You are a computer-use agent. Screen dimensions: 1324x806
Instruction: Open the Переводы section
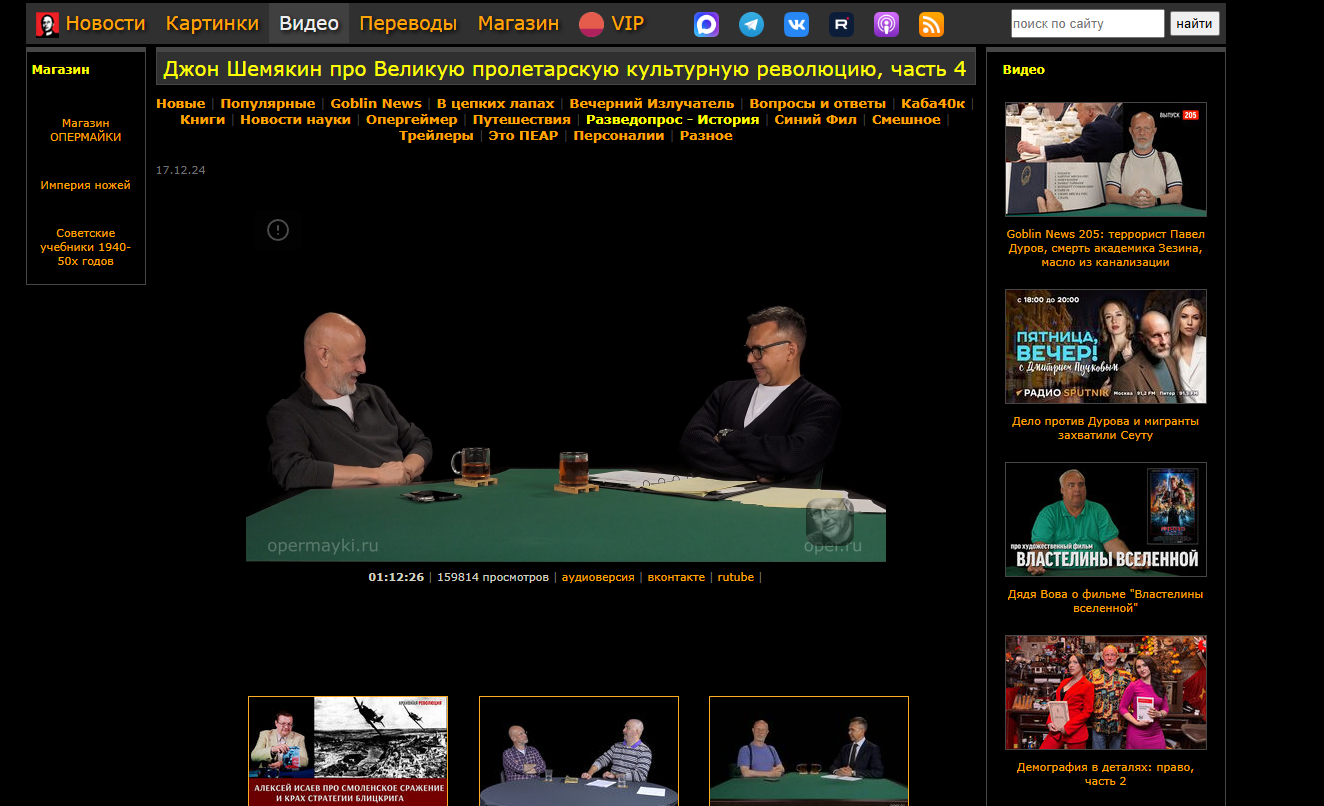(x=408, y=24)
